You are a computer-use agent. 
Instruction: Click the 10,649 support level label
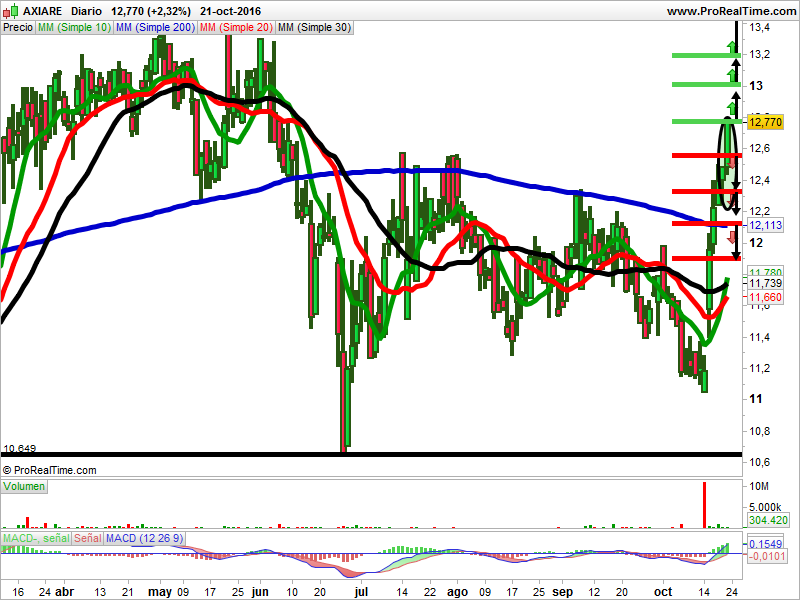pyautogui.click(x=19, y=448)
